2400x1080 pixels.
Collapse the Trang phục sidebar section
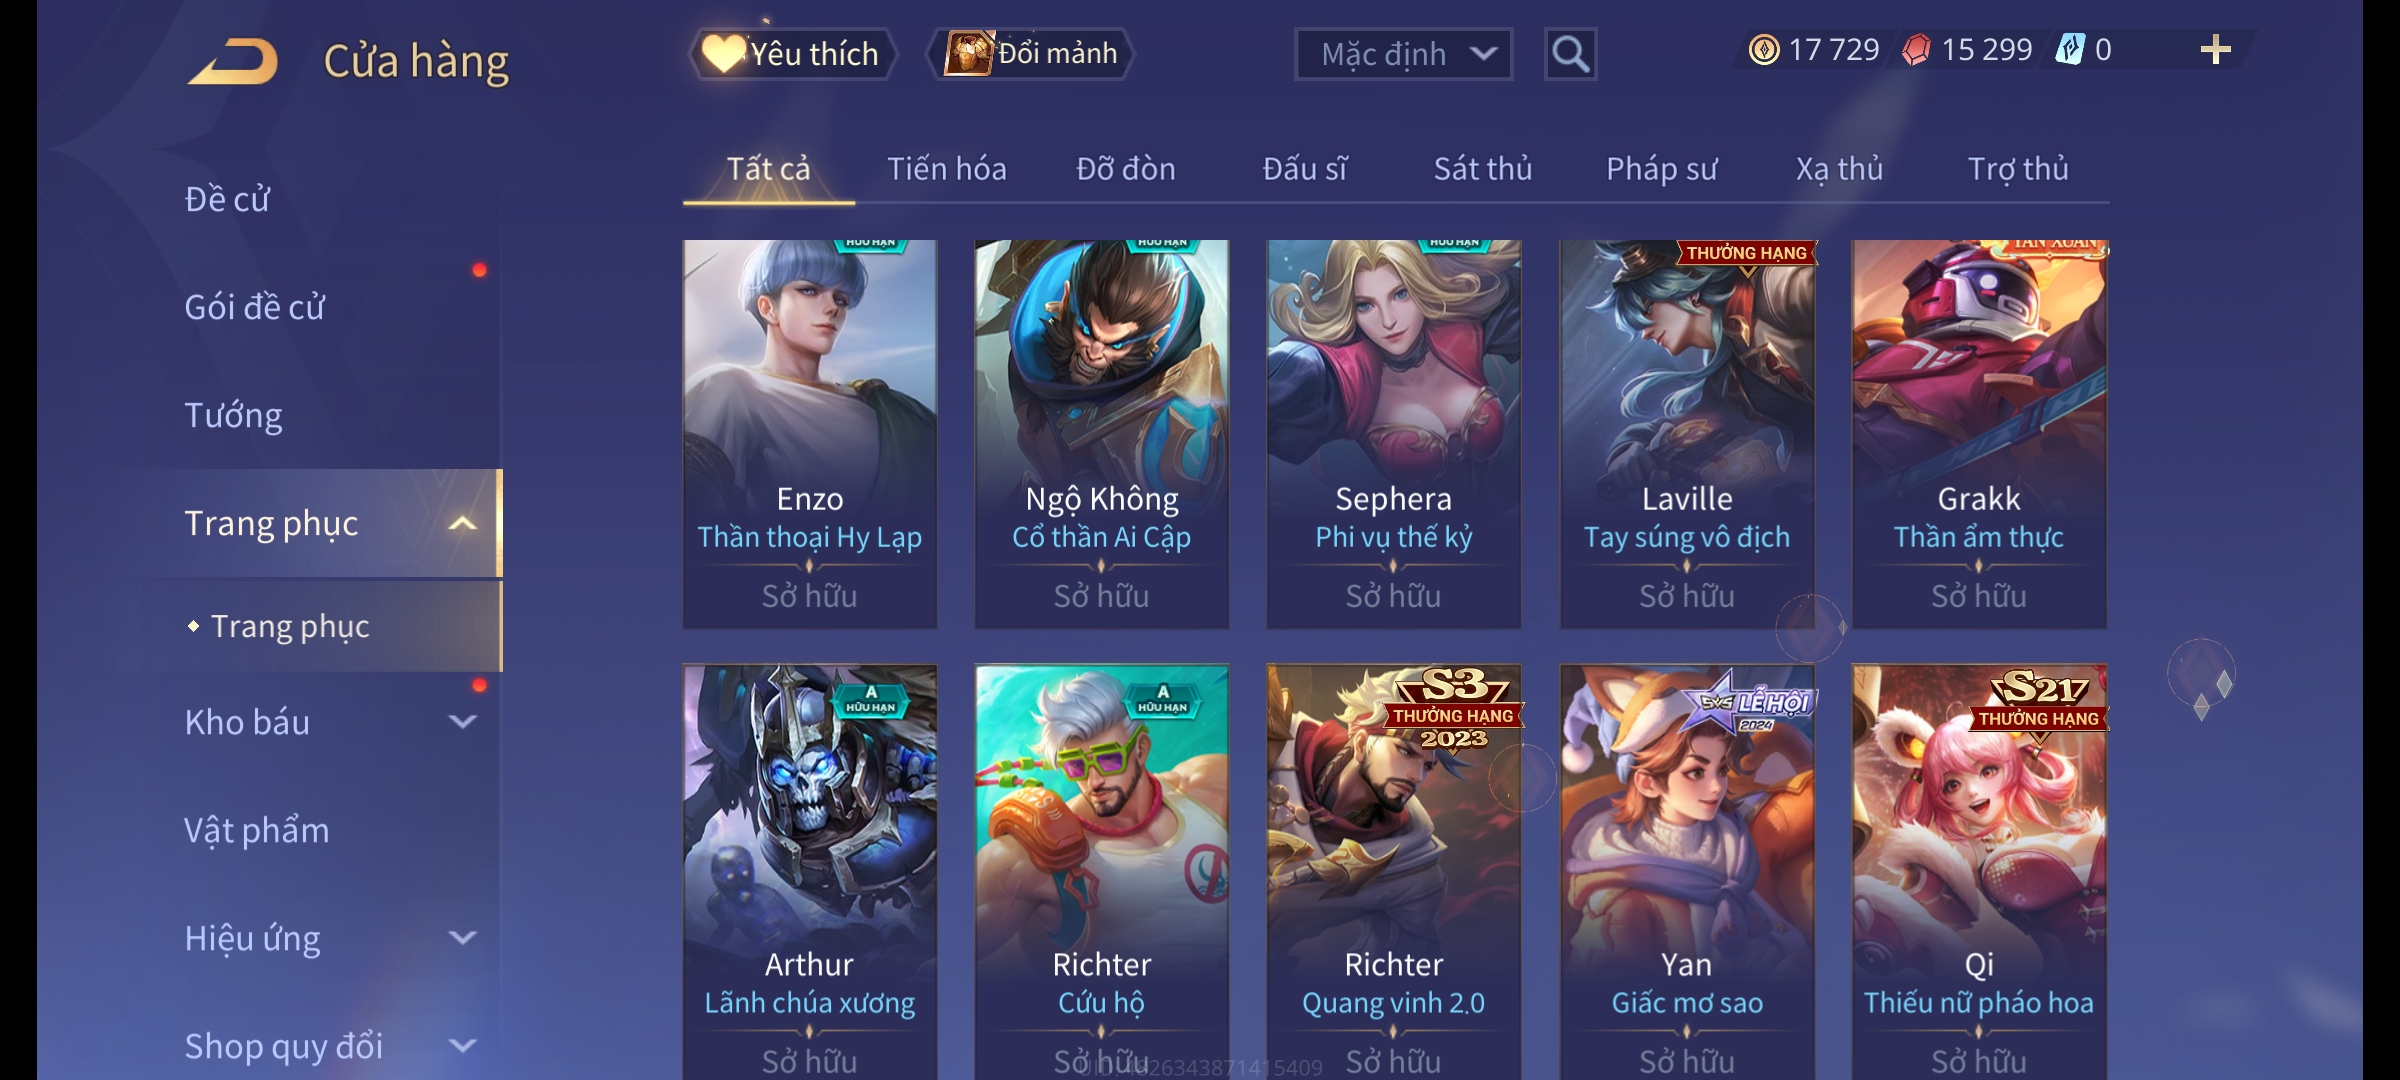pyautogui.click(x=462, y=523)
